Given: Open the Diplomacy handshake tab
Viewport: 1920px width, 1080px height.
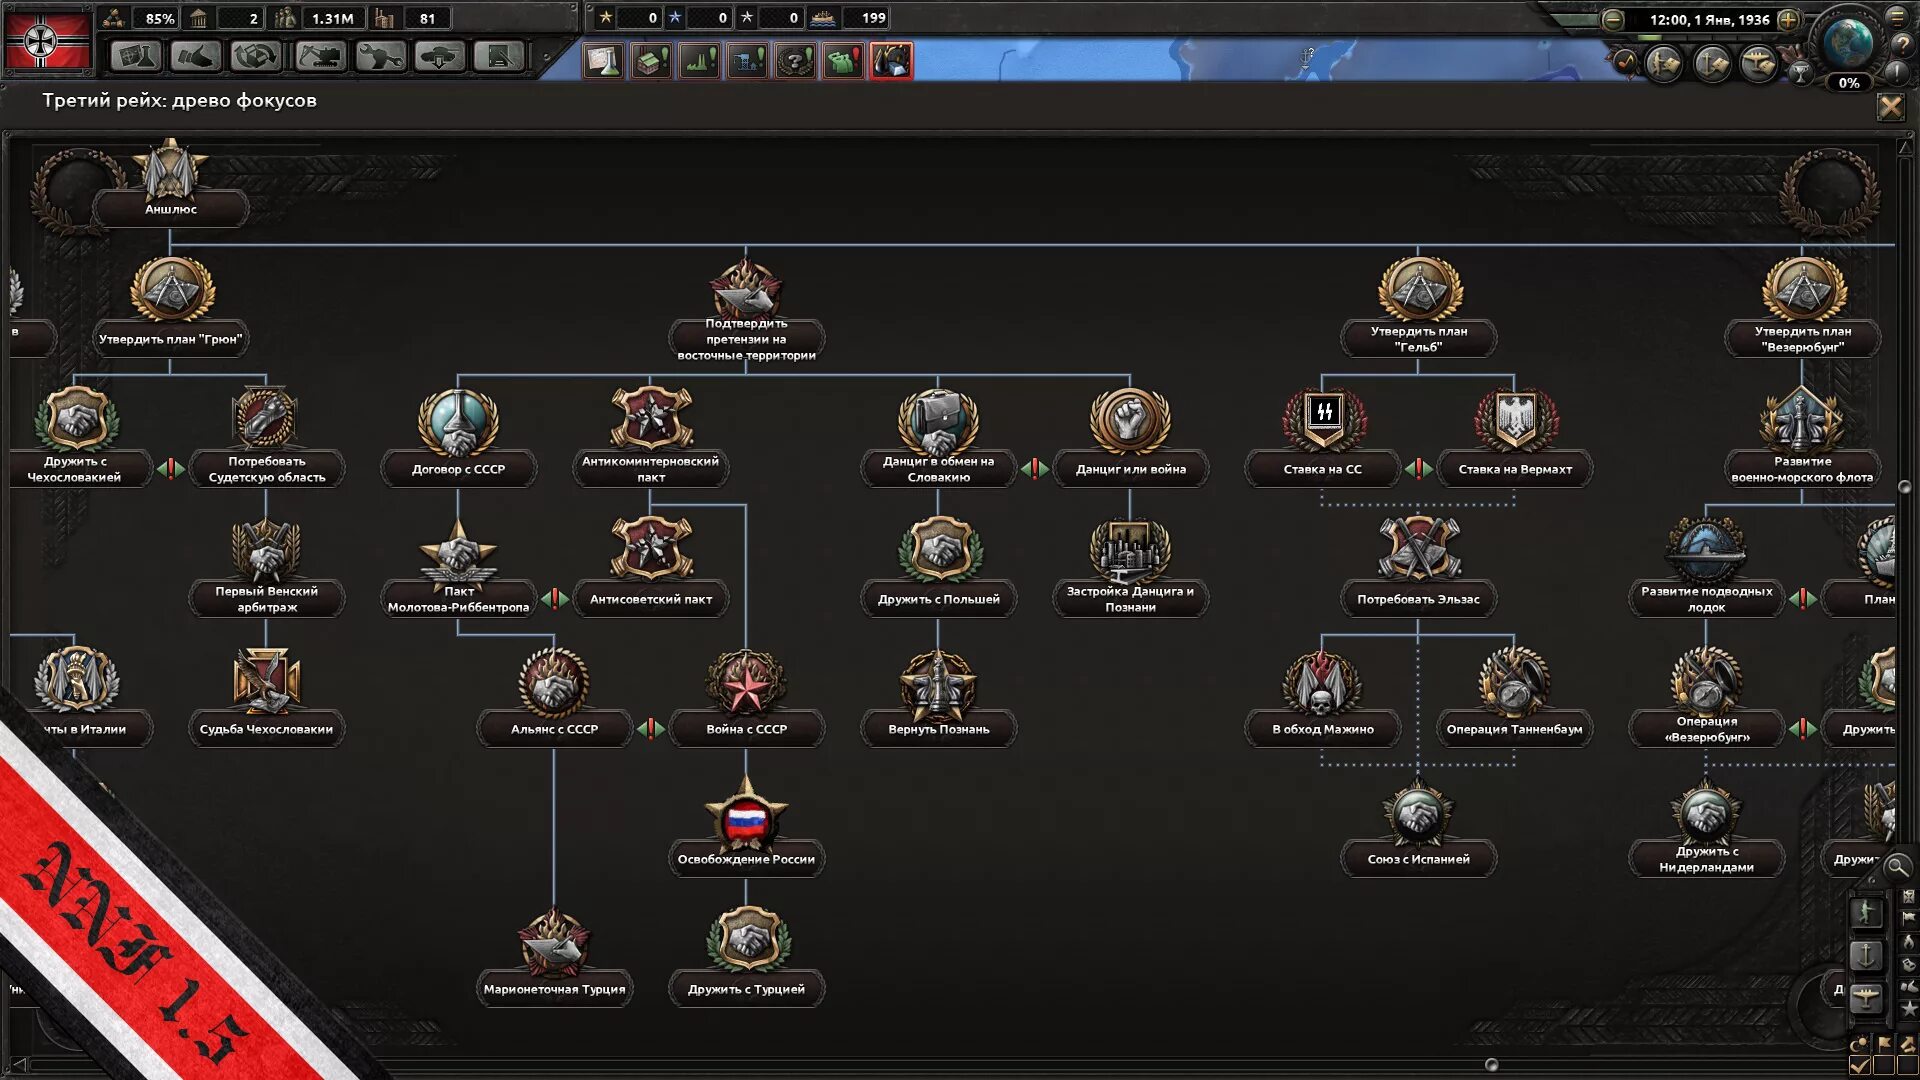Looking at the screenshot, I should pos(195,56).
